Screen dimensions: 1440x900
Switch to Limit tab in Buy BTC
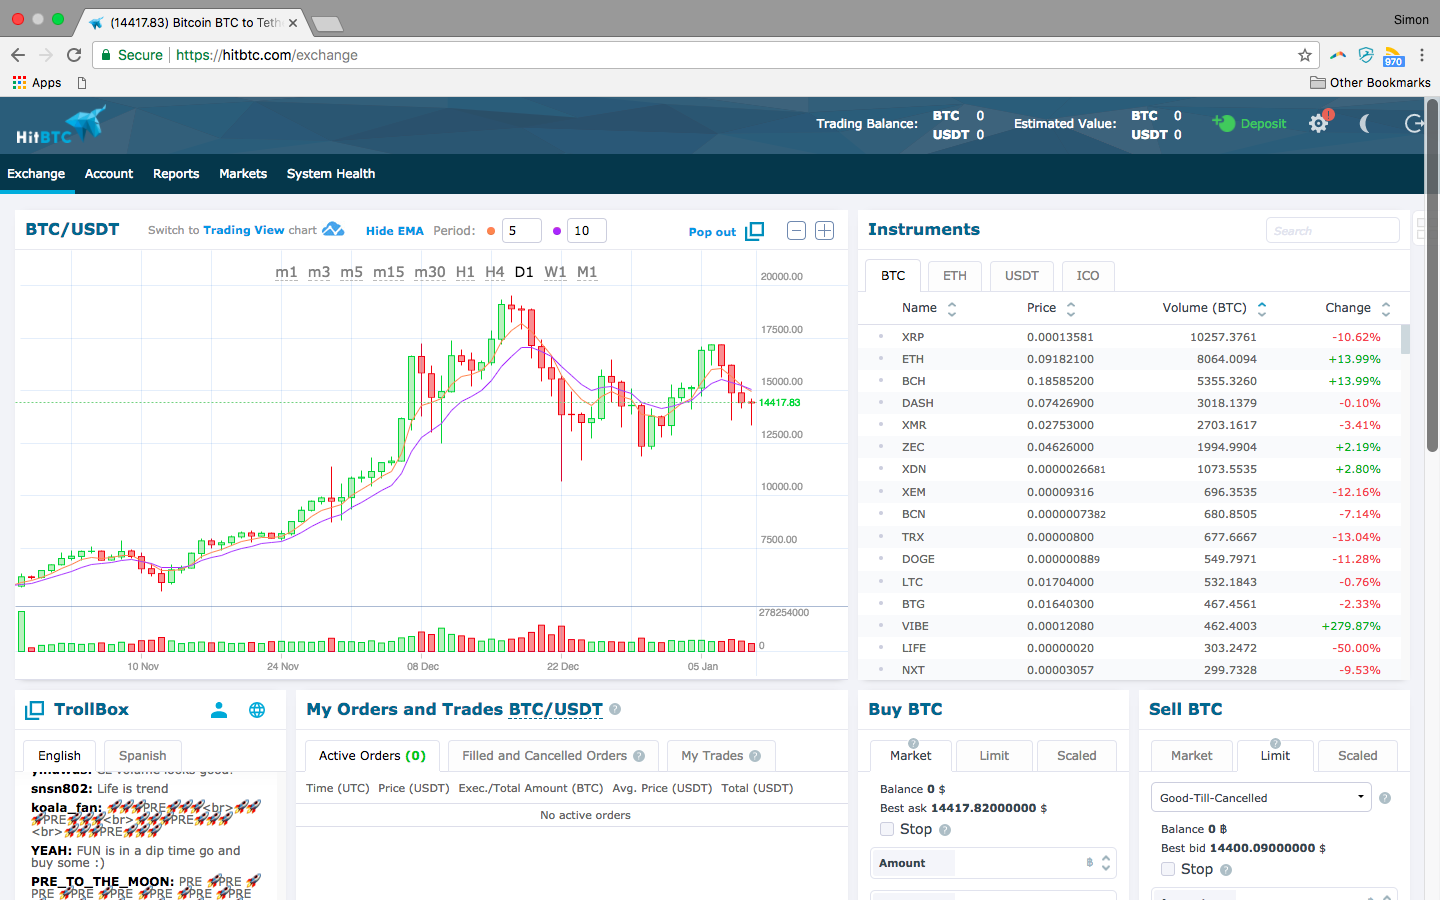994,756
